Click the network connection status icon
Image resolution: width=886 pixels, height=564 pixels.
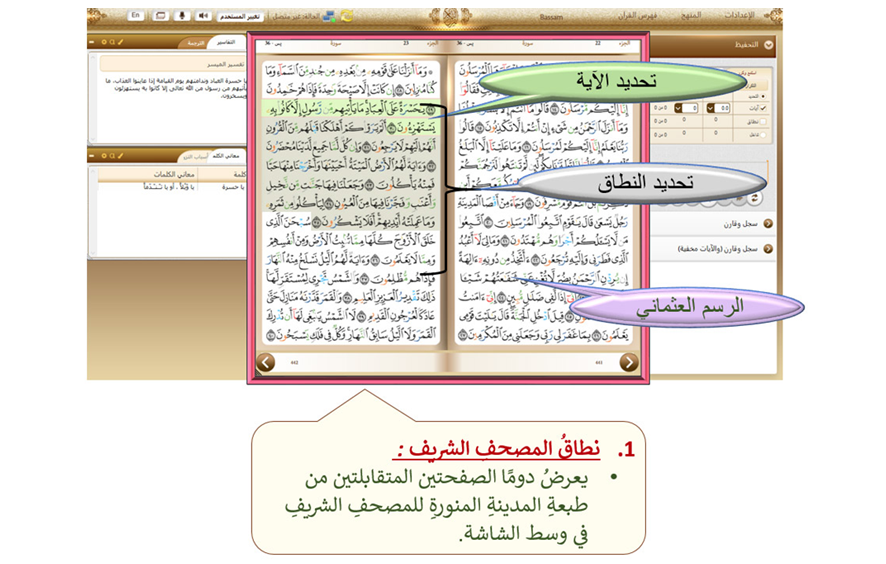point(329,17)
